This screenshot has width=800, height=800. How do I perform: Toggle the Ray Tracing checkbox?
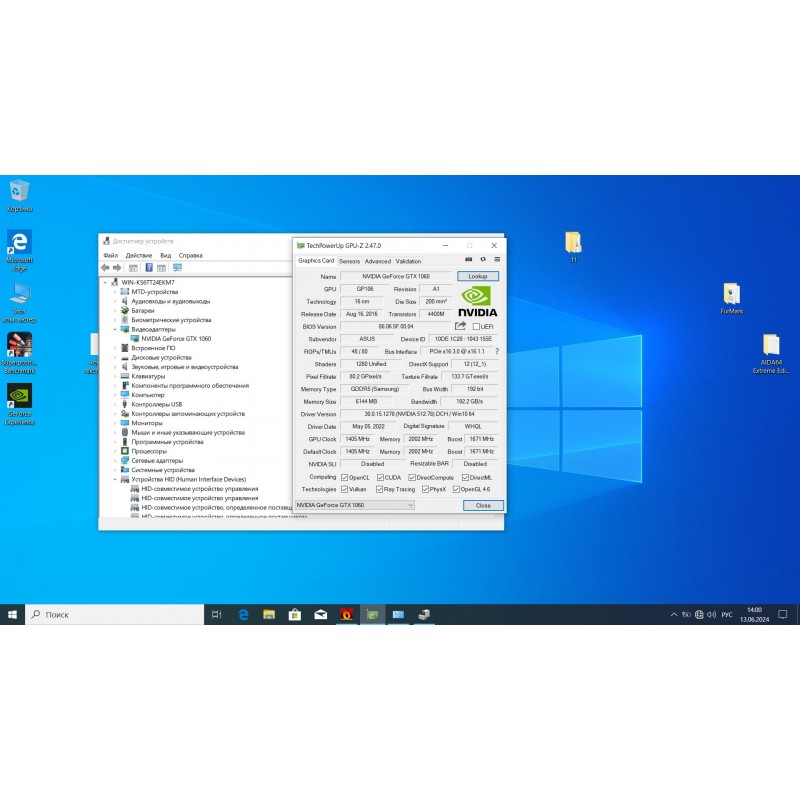pos(379,489)
